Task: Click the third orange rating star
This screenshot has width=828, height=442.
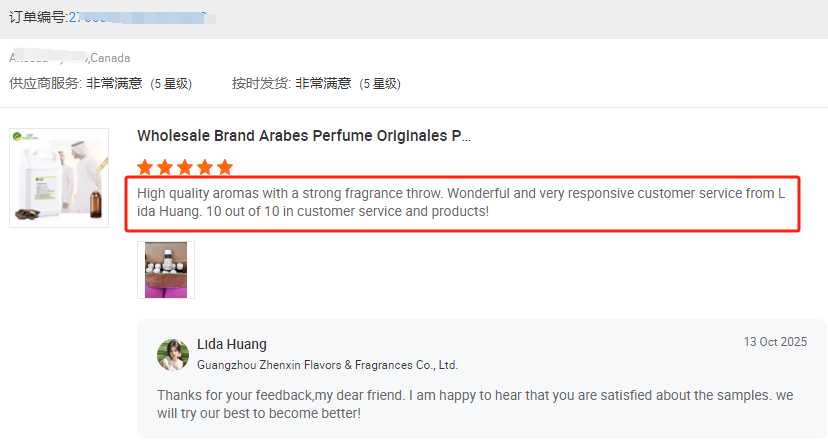Action: point(185,167)
